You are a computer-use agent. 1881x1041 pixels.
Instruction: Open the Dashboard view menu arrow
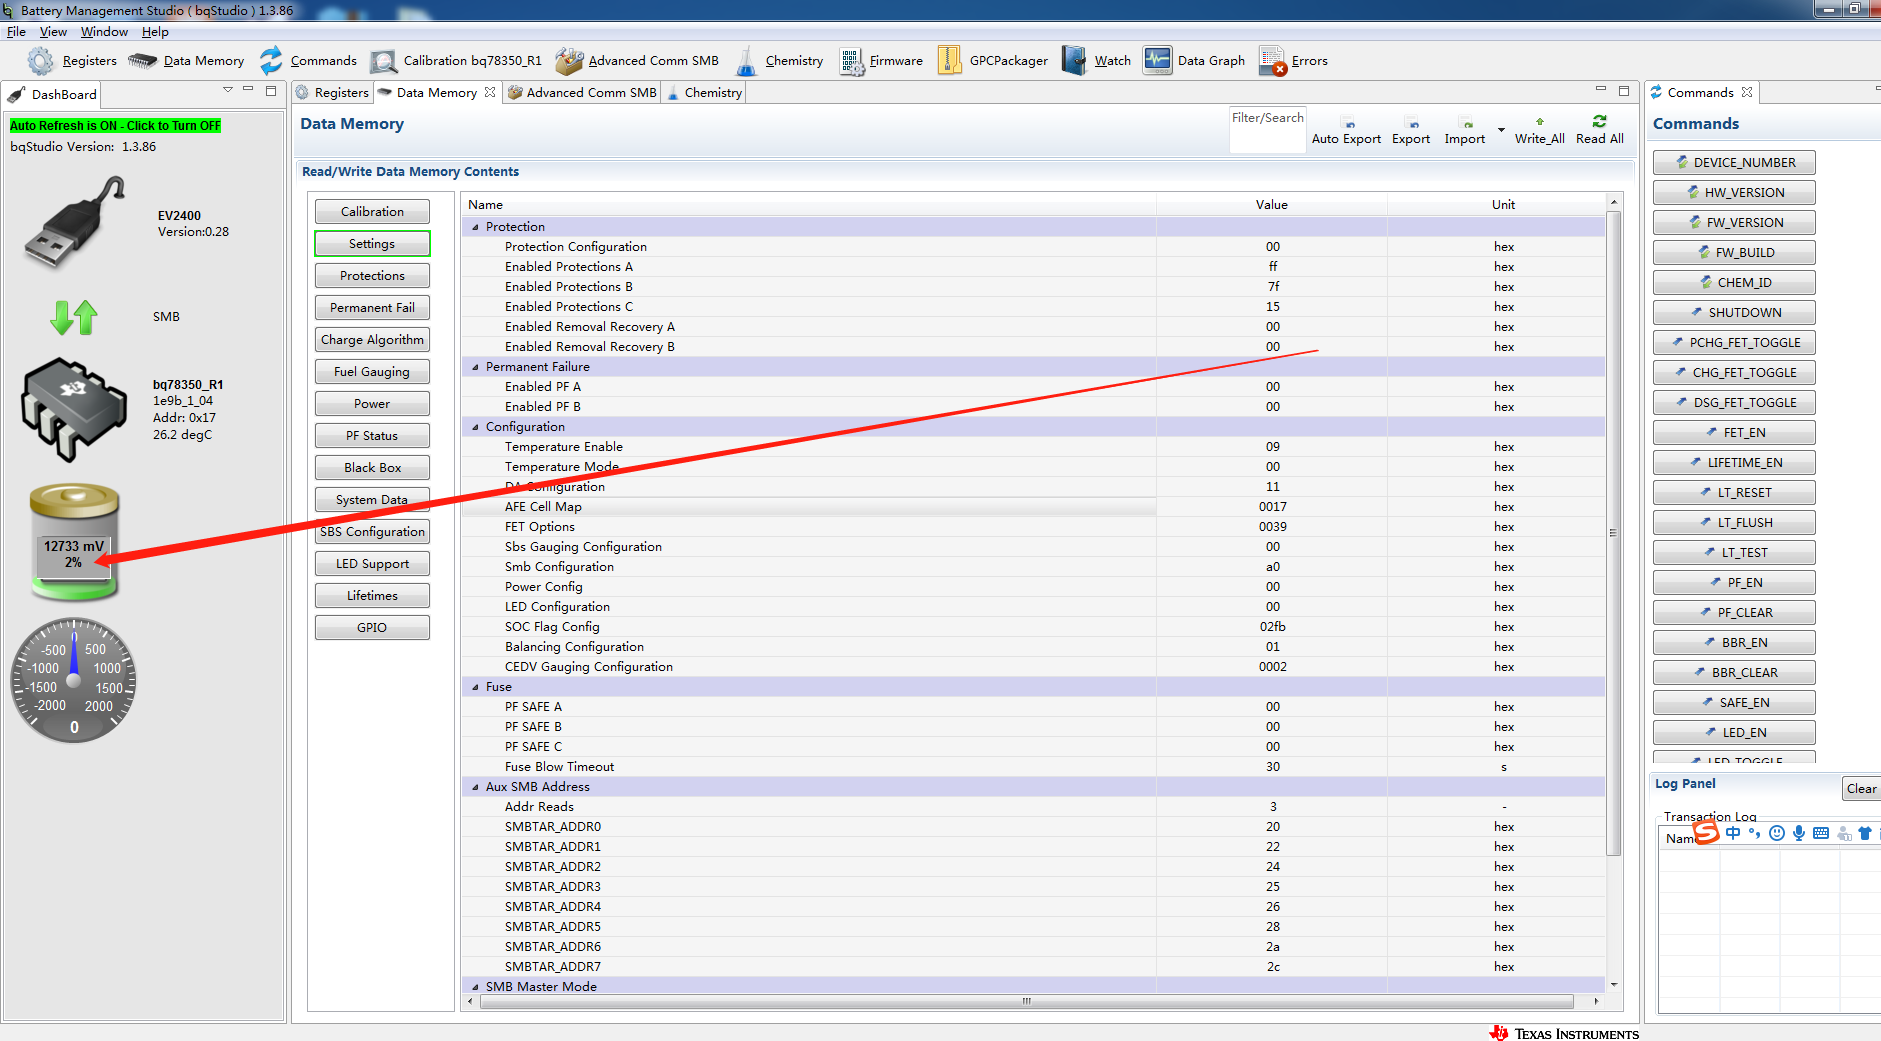[x=228, y=90]
